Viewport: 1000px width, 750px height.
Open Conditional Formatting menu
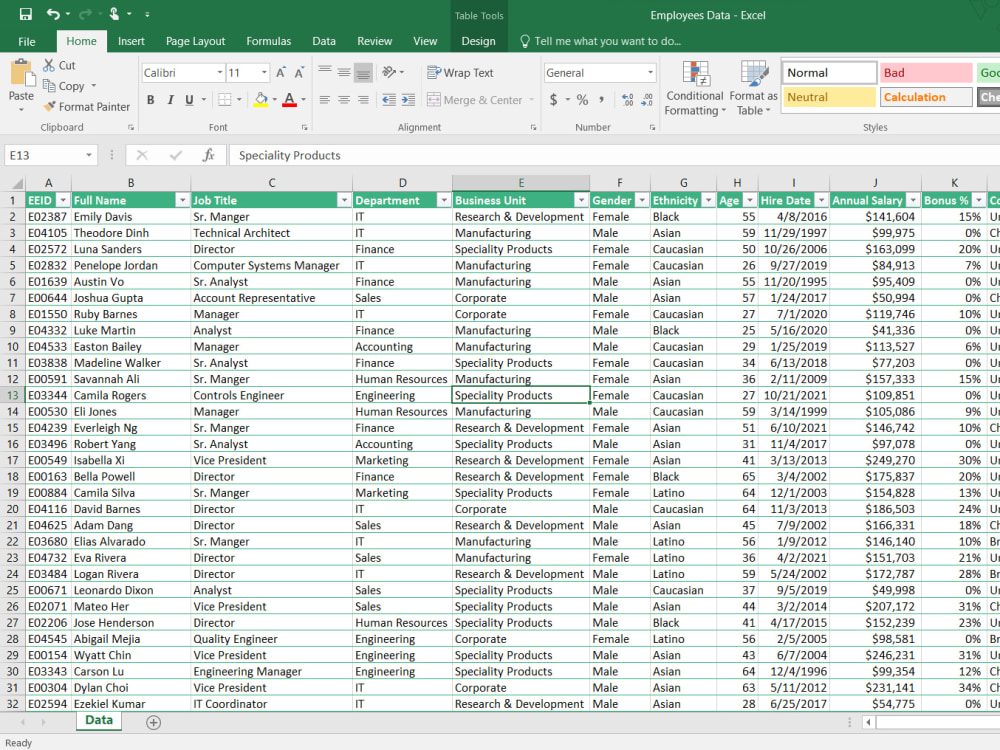[695, 88]
